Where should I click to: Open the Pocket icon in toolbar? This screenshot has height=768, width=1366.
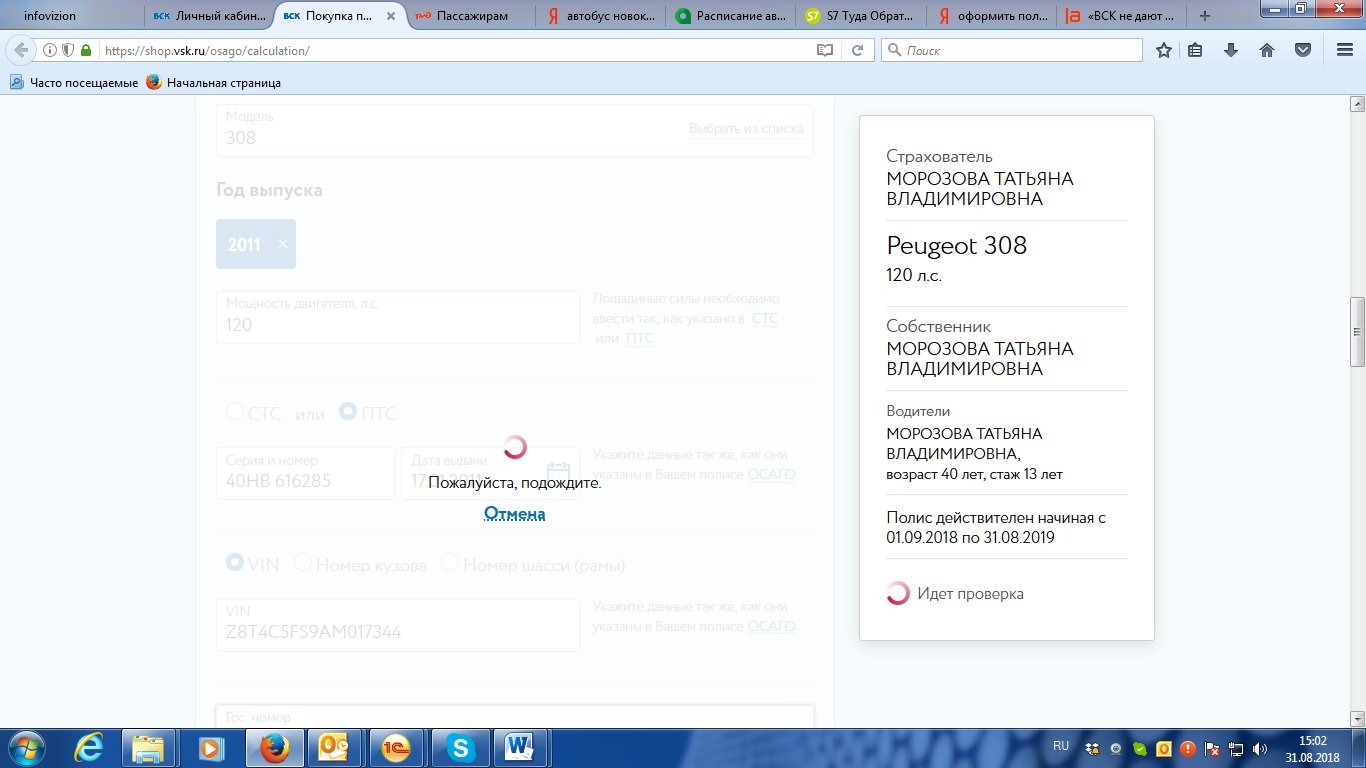pos(1303,50)
